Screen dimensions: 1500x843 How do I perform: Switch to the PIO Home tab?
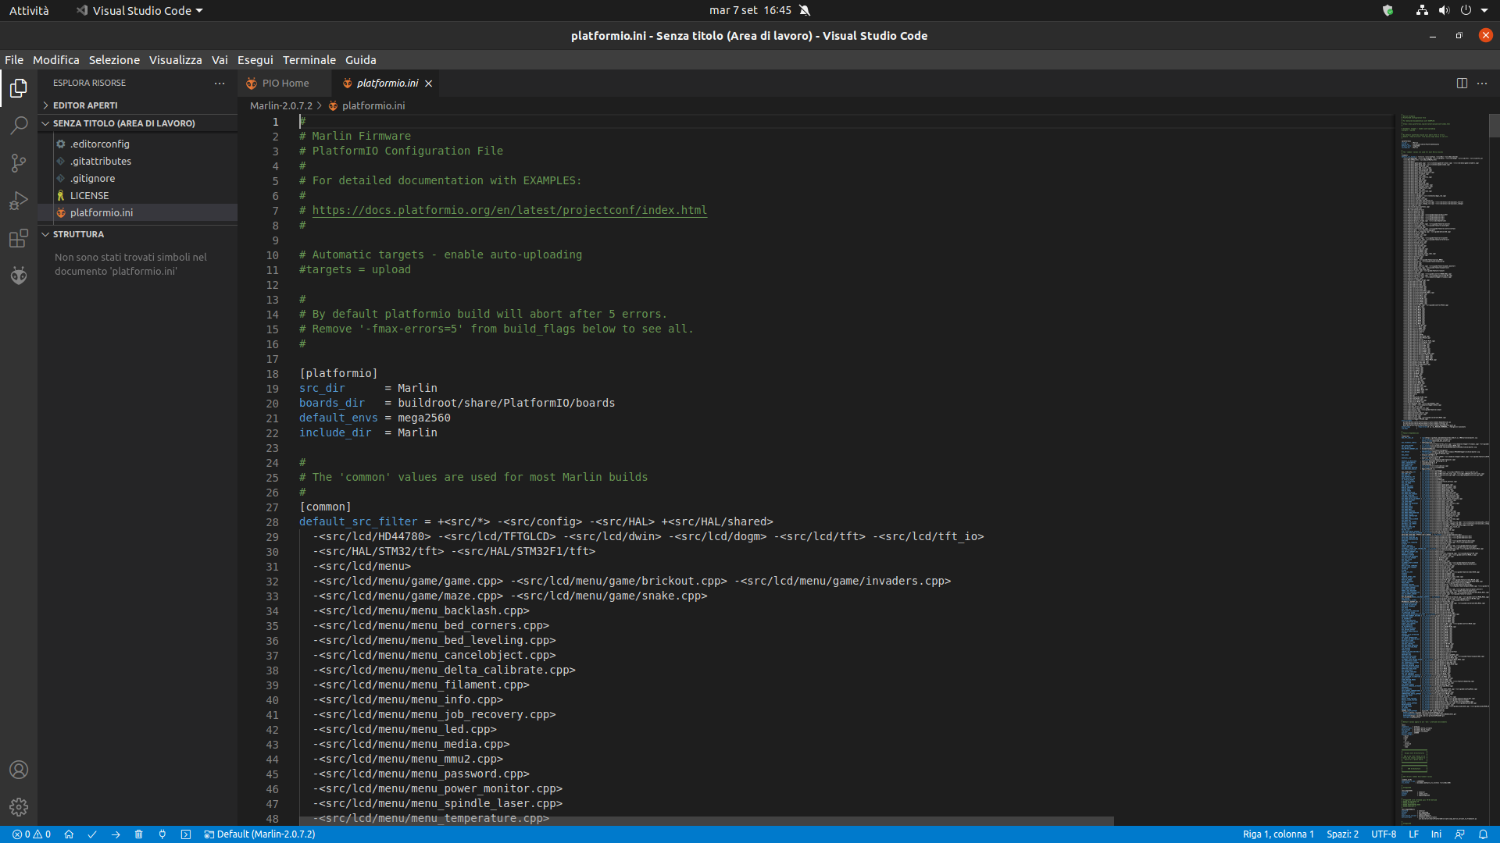(x=278, y=83)
